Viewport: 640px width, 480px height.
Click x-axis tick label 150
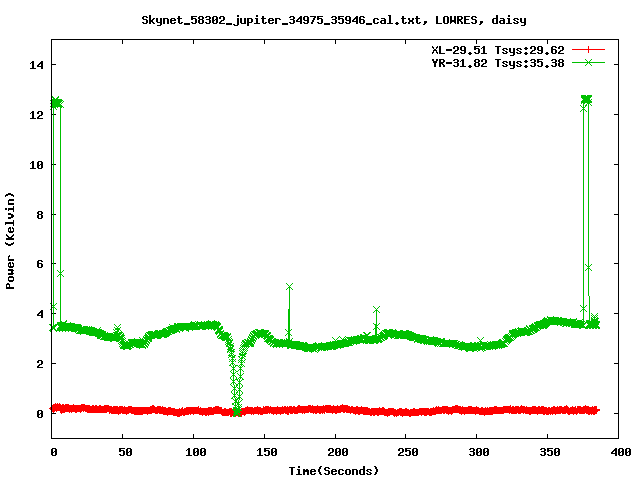pyautogui.click(x=267, y=452)
